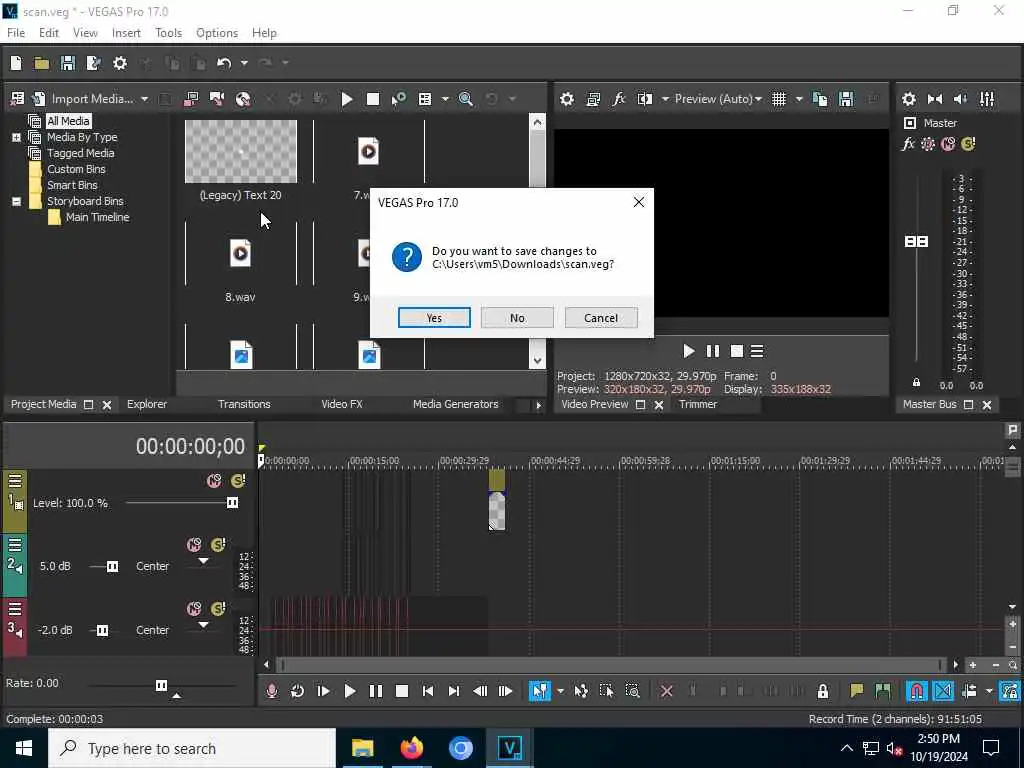
Task: Toggle Lock event padlock icon
Action: (823, 691)
